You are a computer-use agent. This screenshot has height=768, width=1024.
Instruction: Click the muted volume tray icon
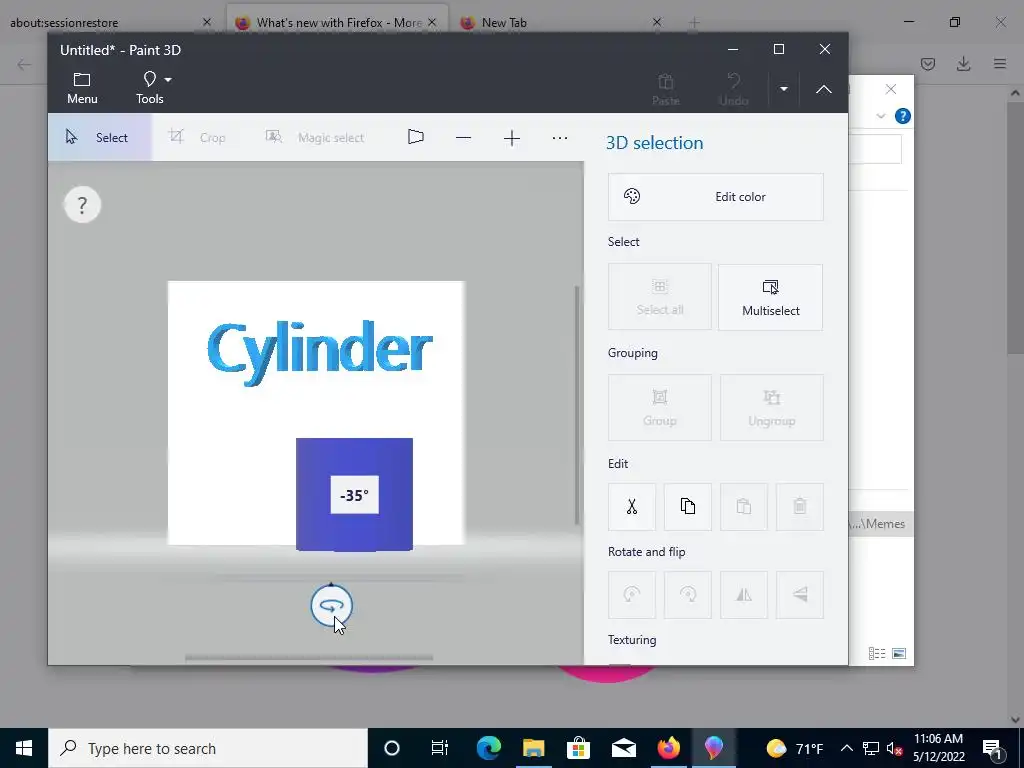click(x=894, y=748)
